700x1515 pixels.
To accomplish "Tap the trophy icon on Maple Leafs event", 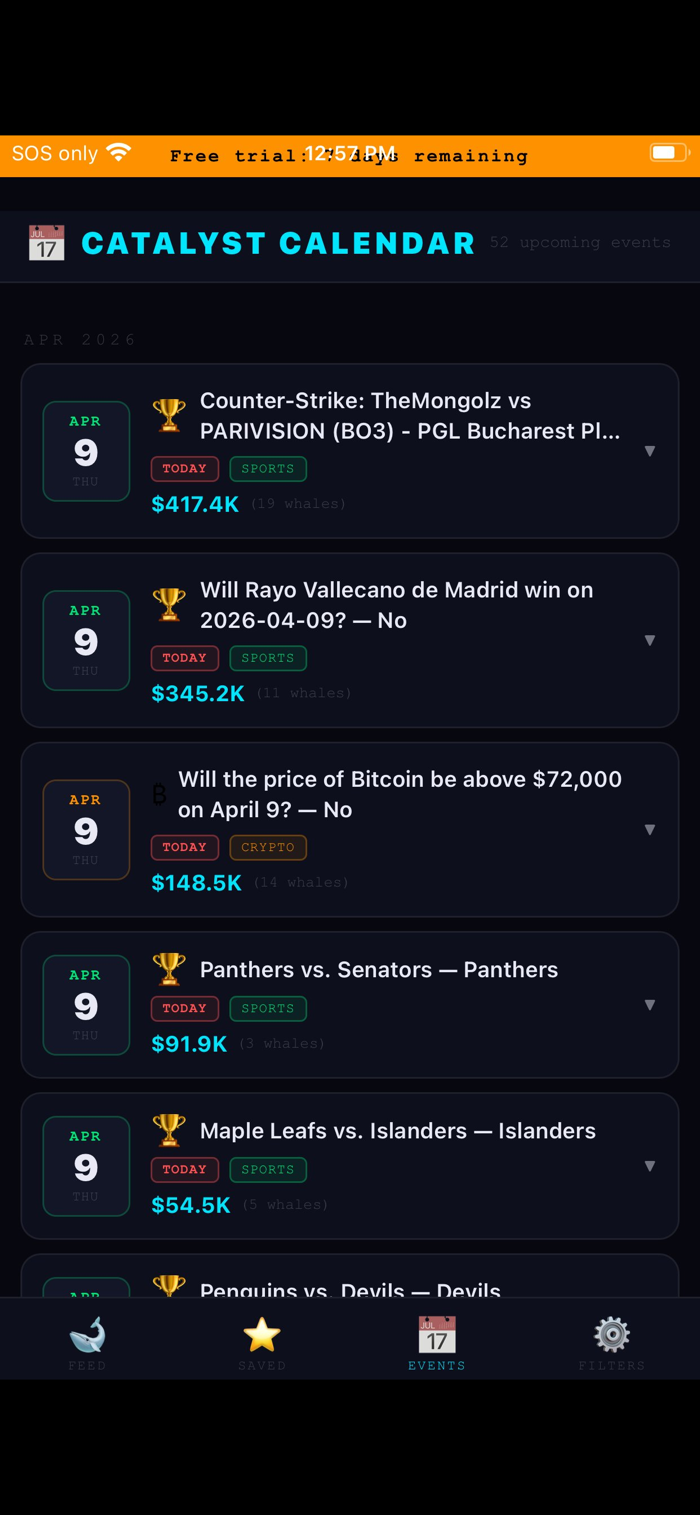I will tap(169, 1130).
